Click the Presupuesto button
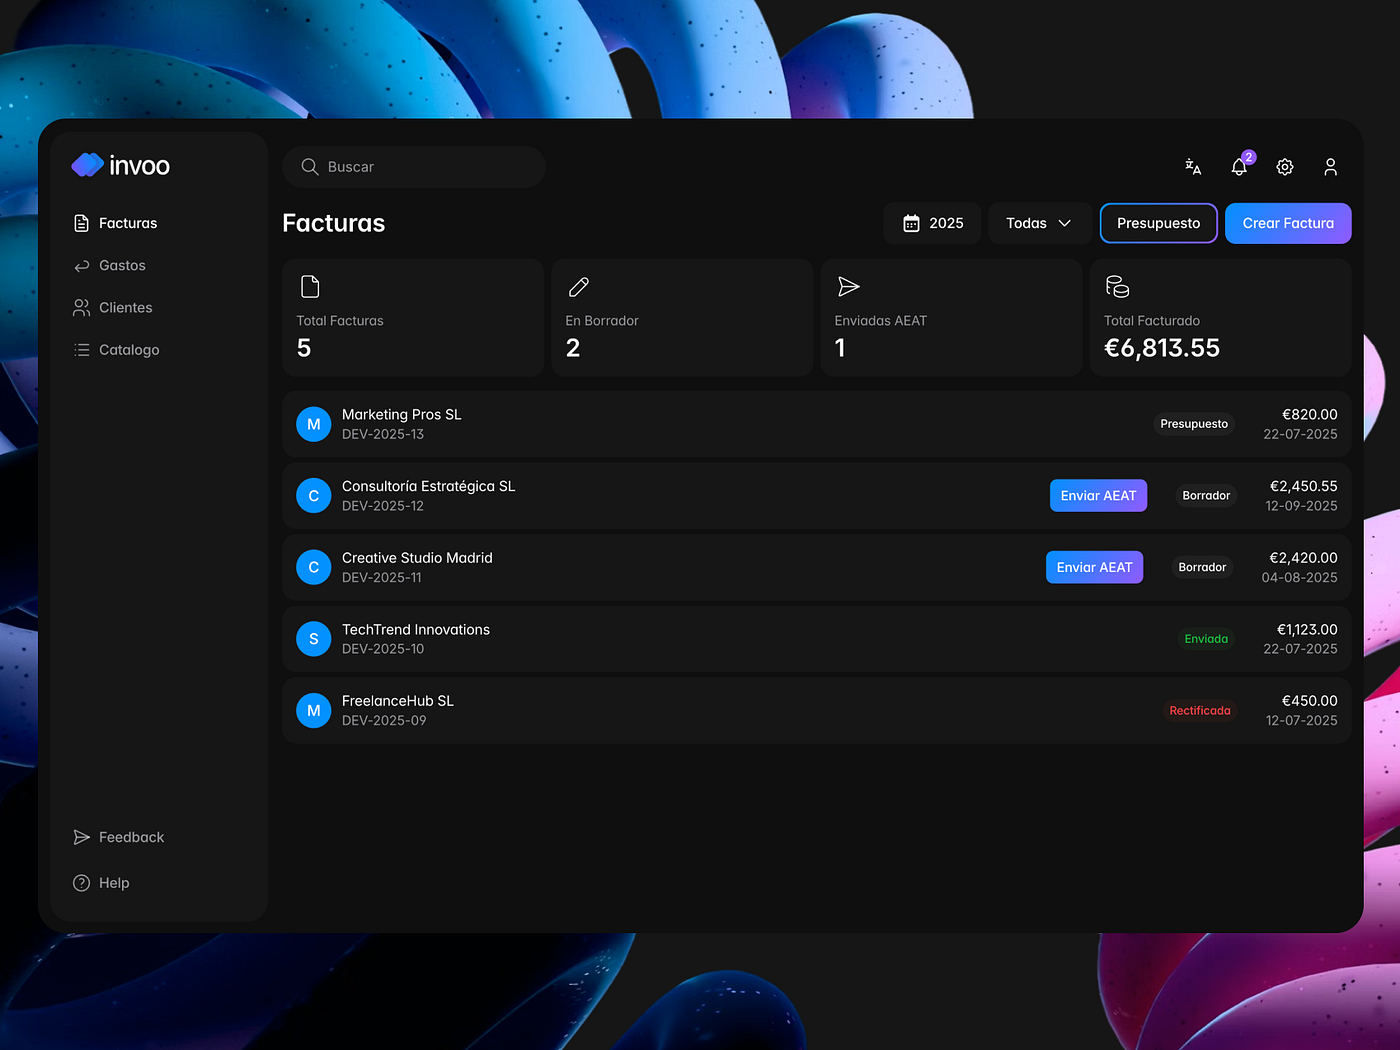The height and width of the screenshot is (1050, 1400). [x=1158, y=223]
